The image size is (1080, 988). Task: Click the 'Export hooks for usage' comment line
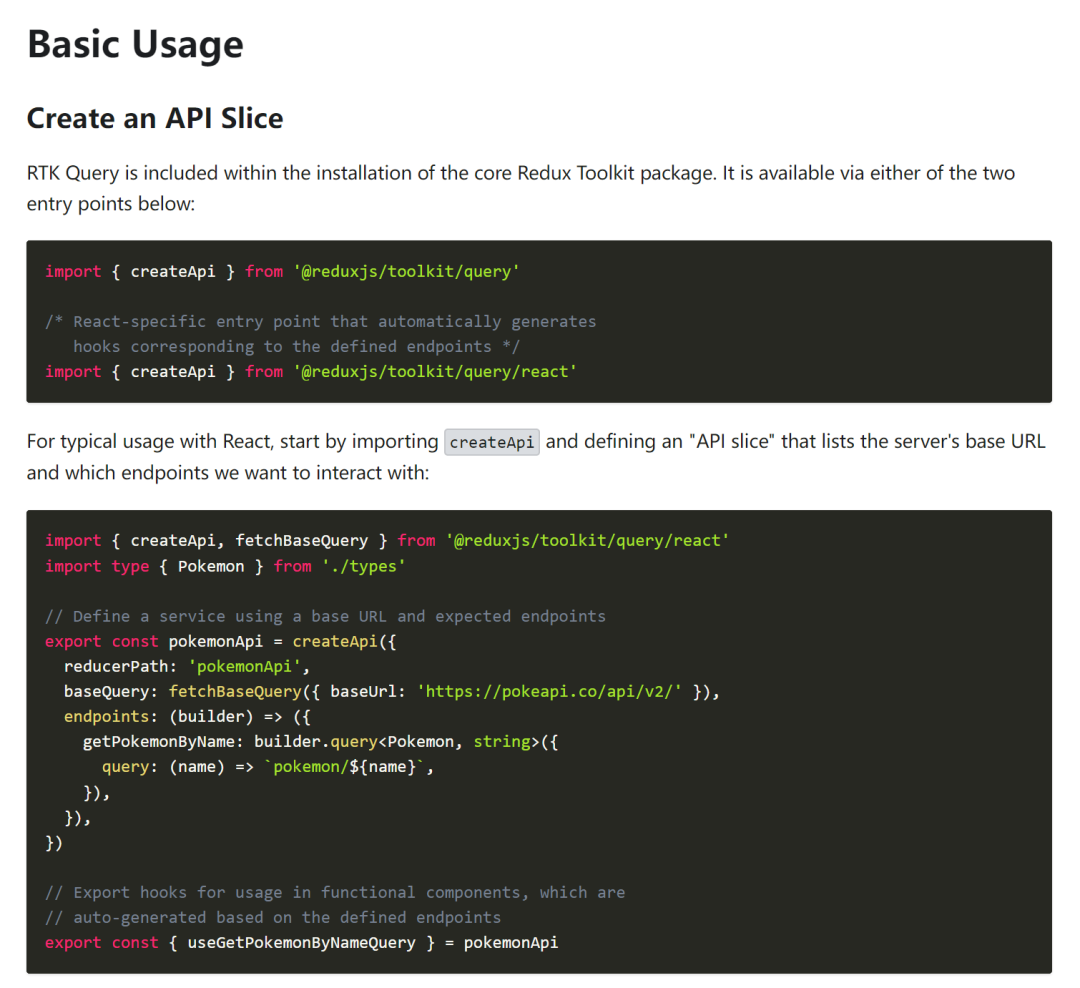tap(335, 892)
